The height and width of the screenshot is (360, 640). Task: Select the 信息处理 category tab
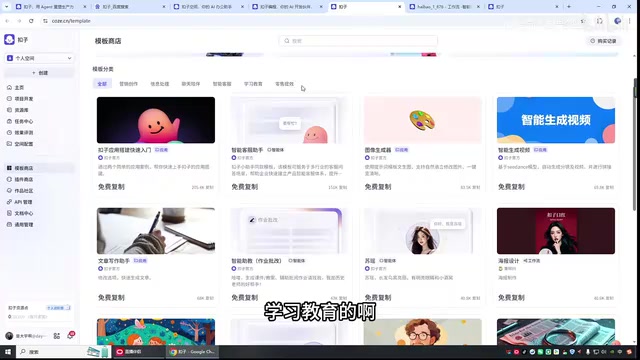tap(160, 84)
